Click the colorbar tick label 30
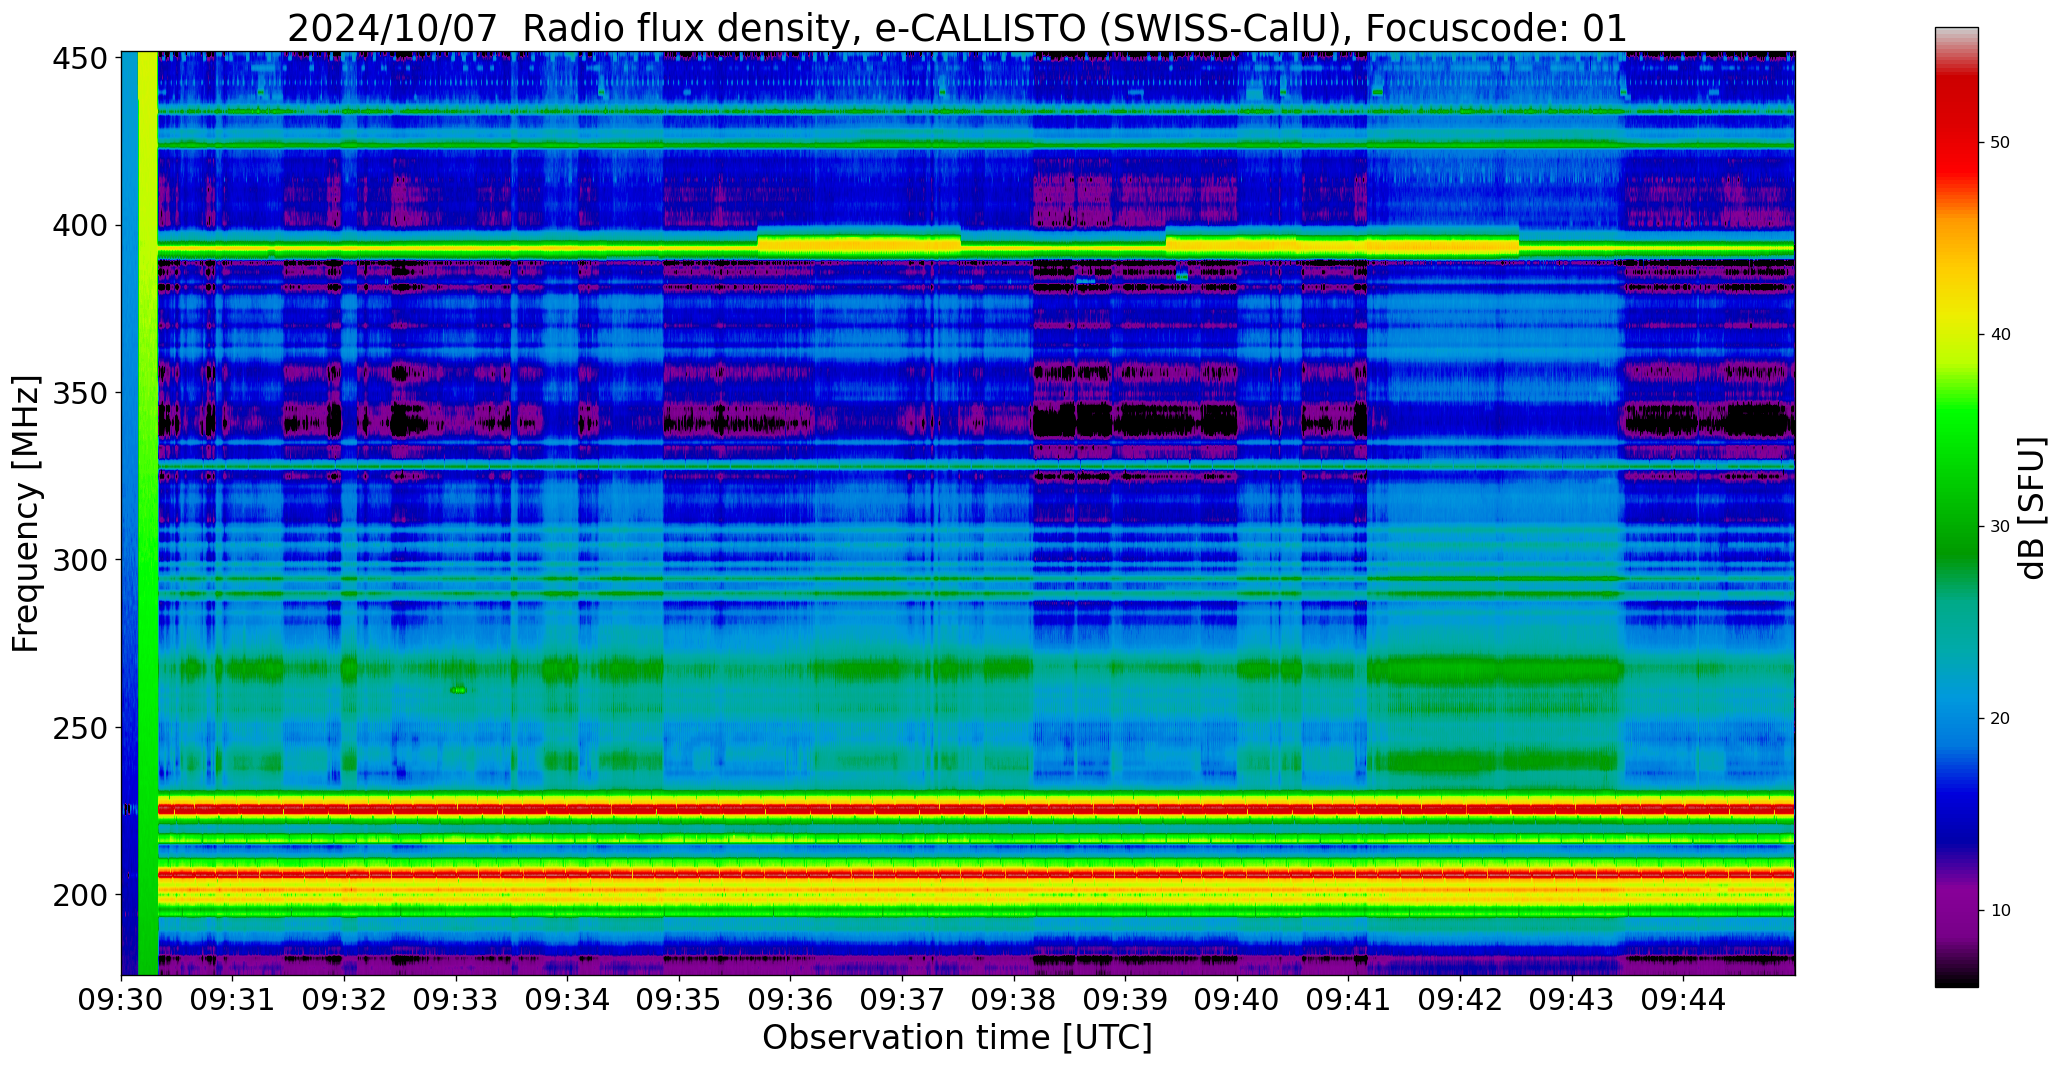 [2000, 527]
